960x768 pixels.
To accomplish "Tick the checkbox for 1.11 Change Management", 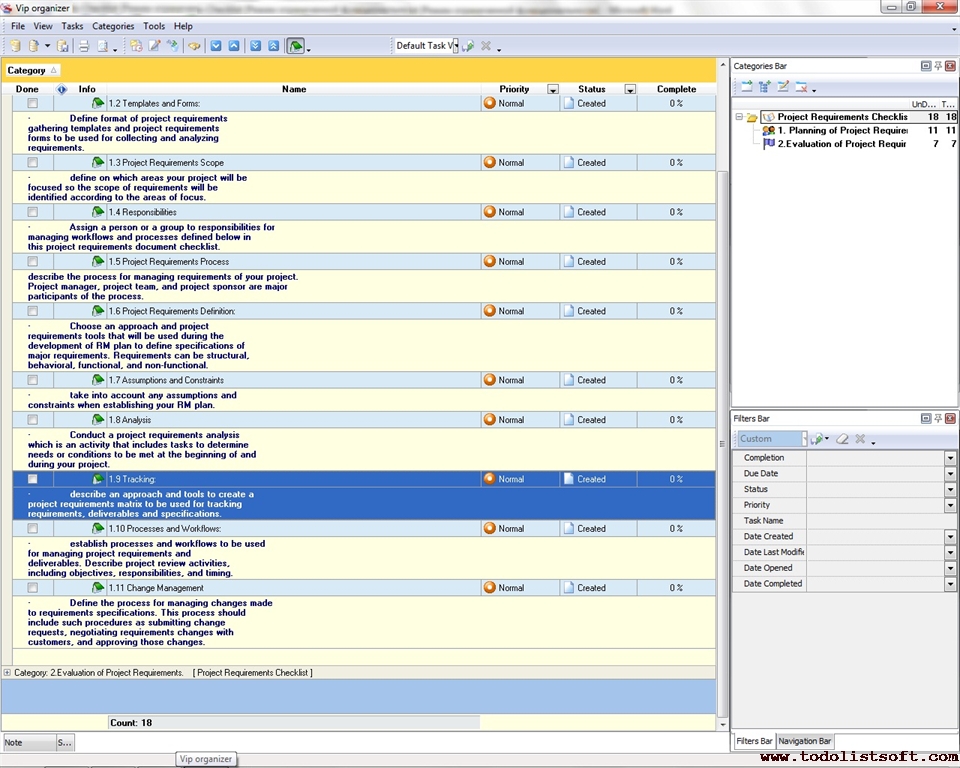I will (33, 588).
